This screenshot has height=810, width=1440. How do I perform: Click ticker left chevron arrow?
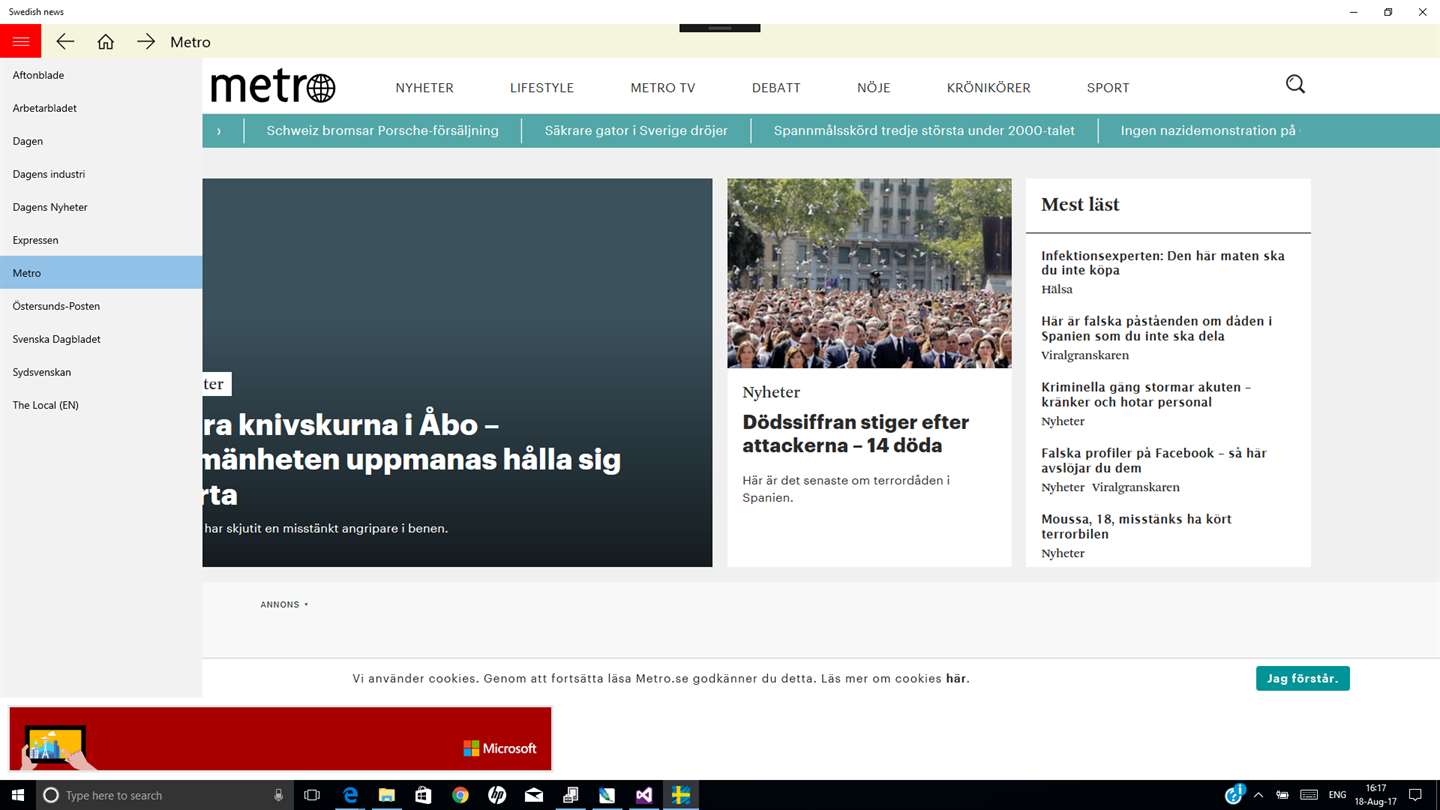[219, 131]
